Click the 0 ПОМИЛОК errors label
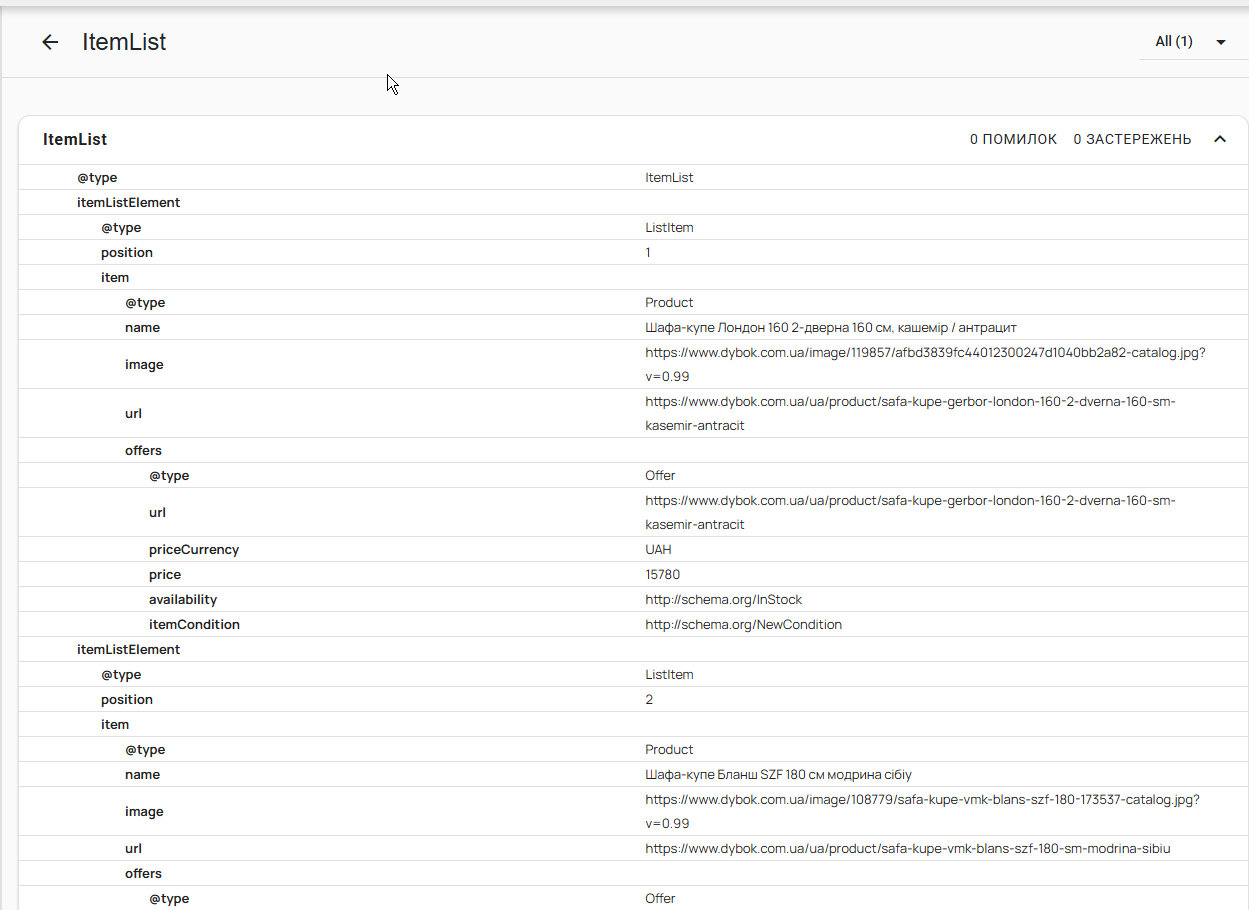The width and height of the screenshot is (1249, 910). pyautogui.click(x=1013, y=139)
